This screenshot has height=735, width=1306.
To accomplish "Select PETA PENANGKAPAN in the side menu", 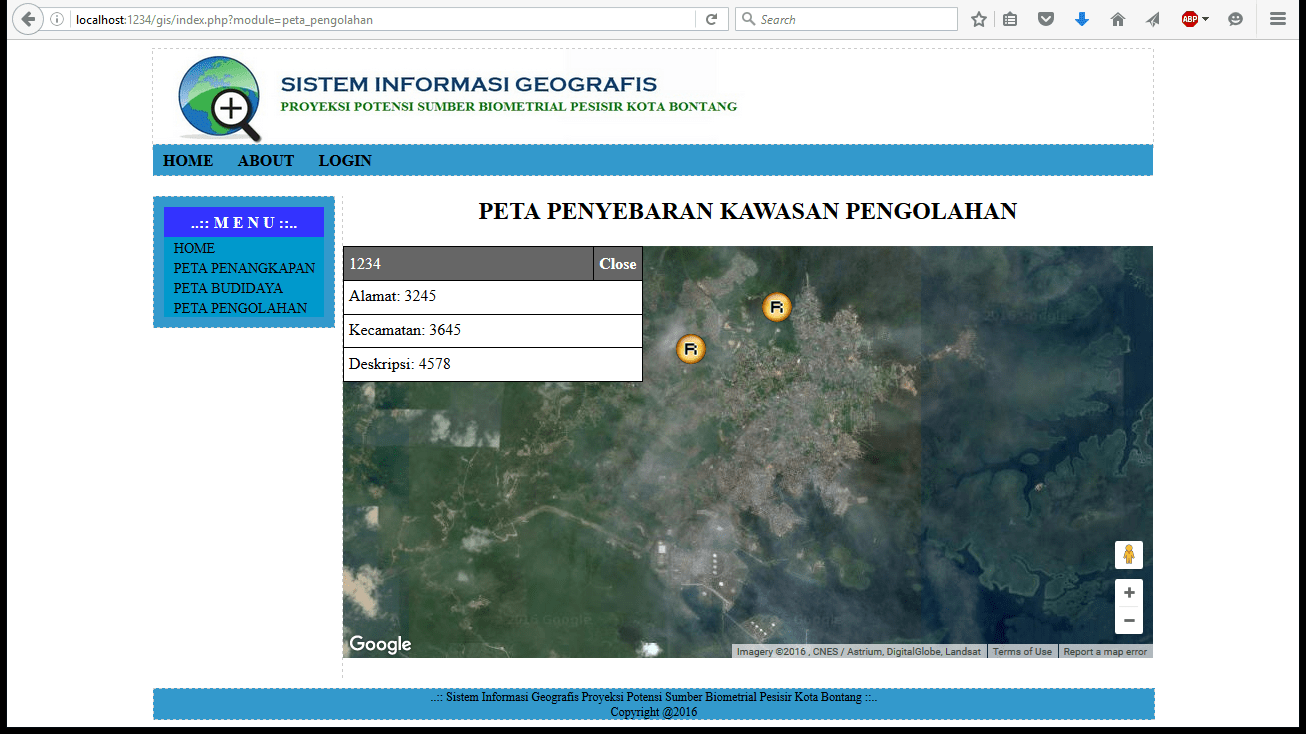I will (x=244, y=268).
